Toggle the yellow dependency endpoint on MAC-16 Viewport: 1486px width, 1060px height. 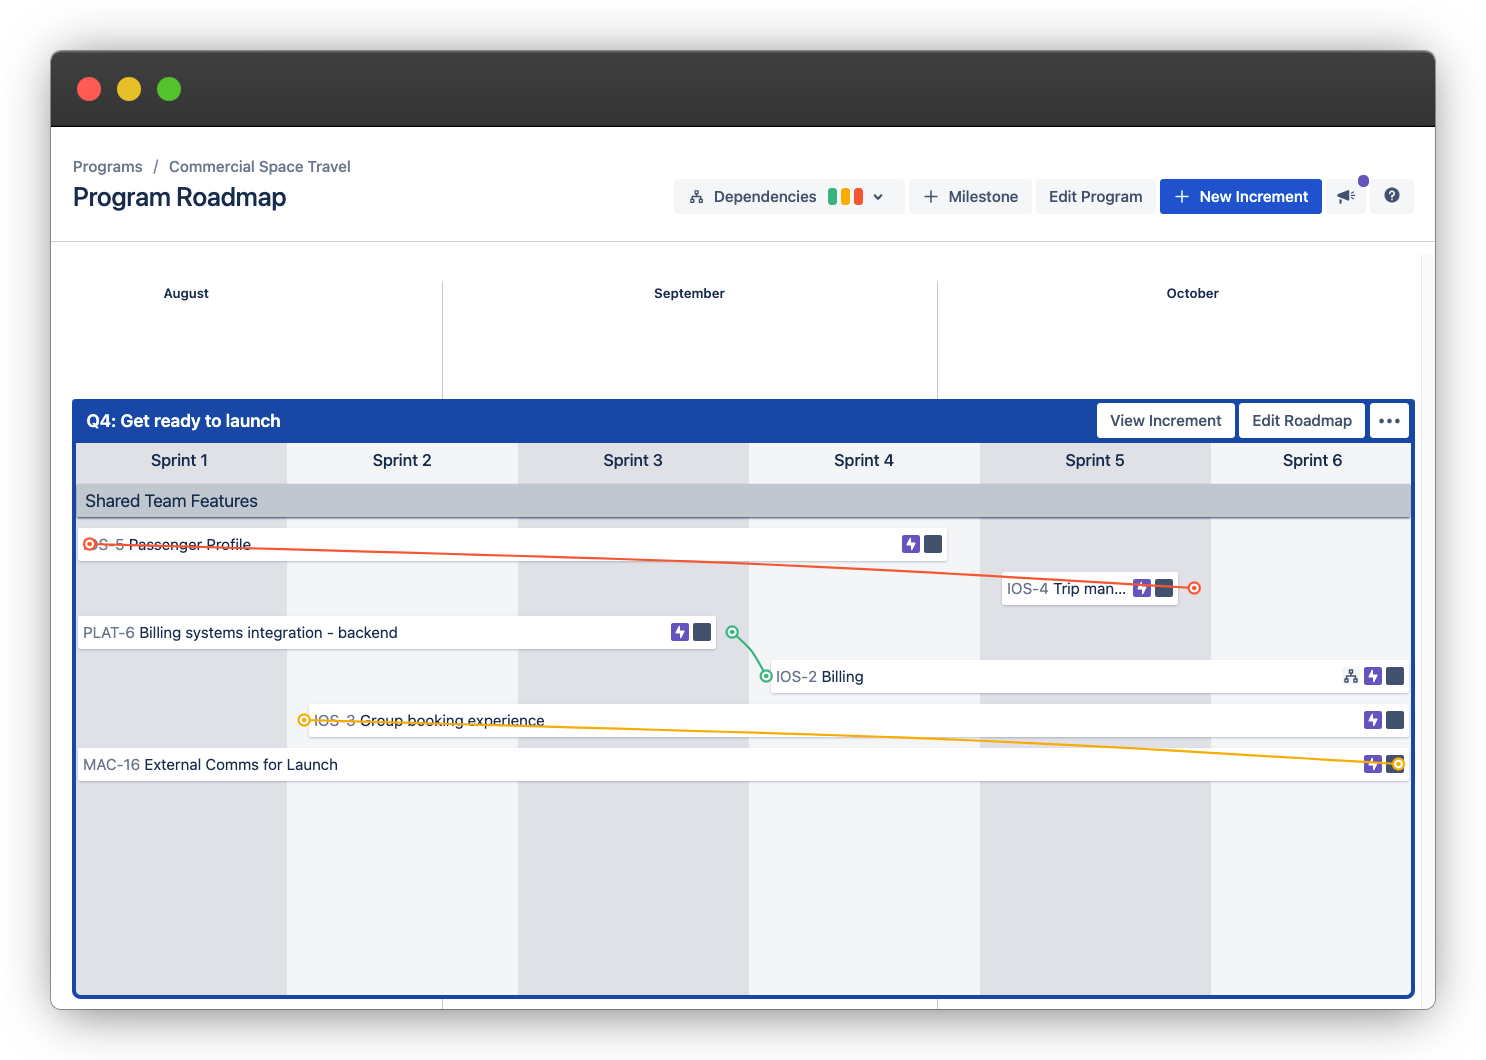(x=1396, y=764)
